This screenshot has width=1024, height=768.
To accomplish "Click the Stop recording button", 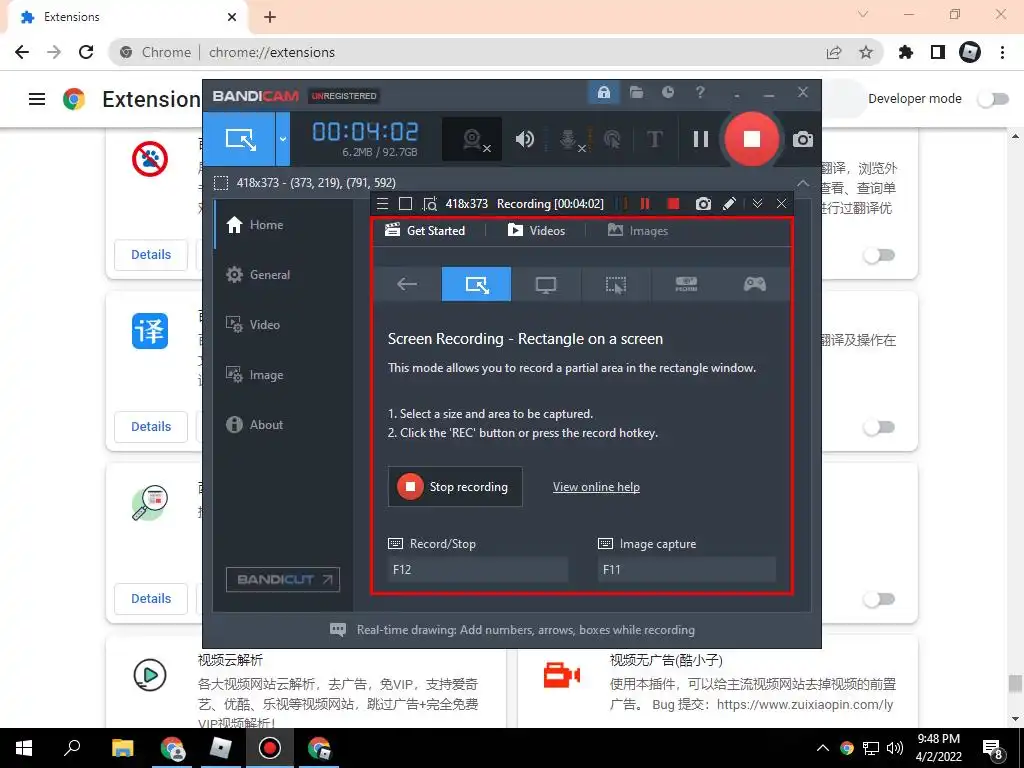I will [x=455, y=487].
